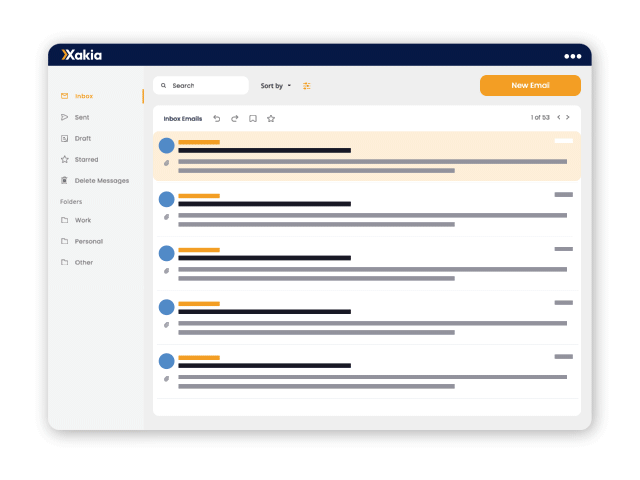Click the first email's attachment paperclip

click(167, 163)
